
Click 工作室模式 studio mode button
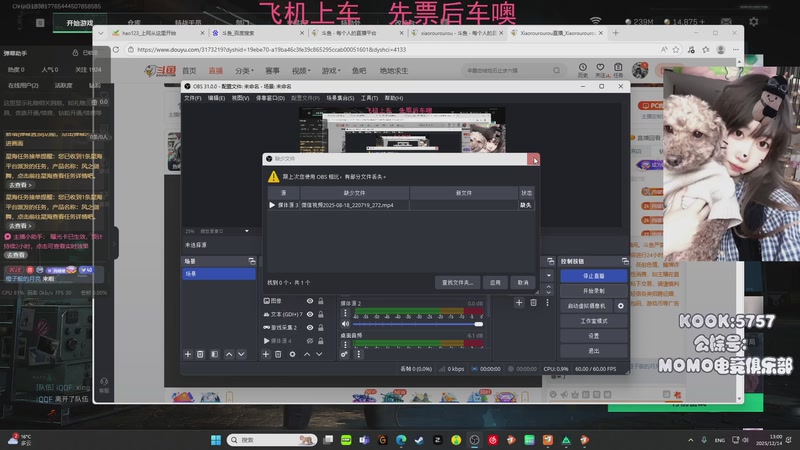click(x=594, y=321)
